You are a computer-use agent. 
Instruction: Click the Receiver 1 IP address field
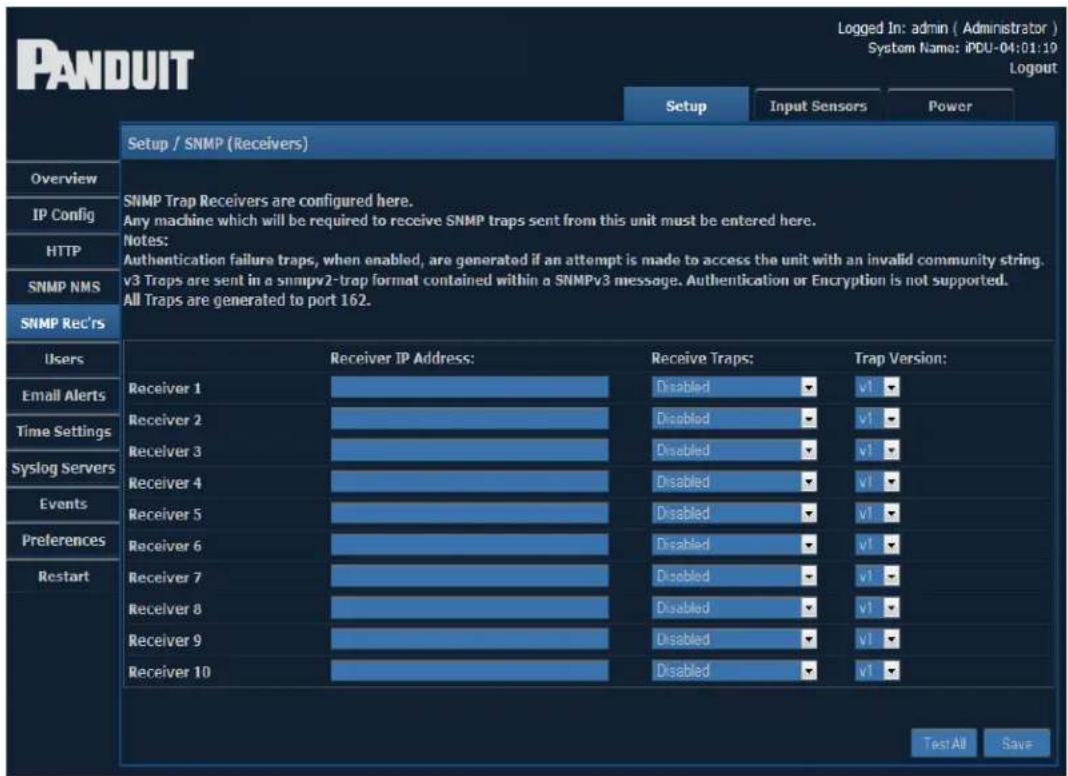pos(469,387)
